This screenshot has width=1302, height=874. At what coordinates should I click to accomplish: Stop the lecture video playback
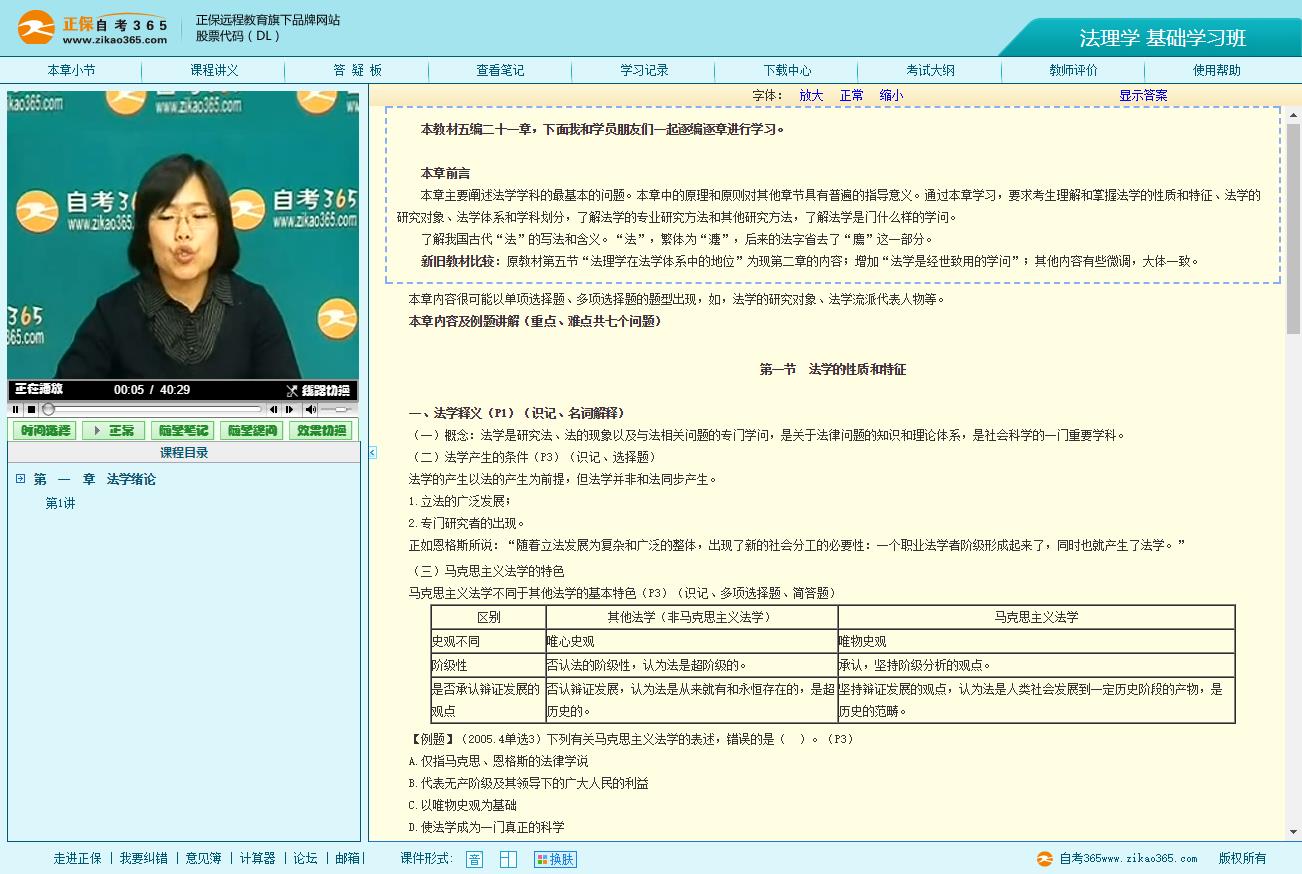[31, 409]
